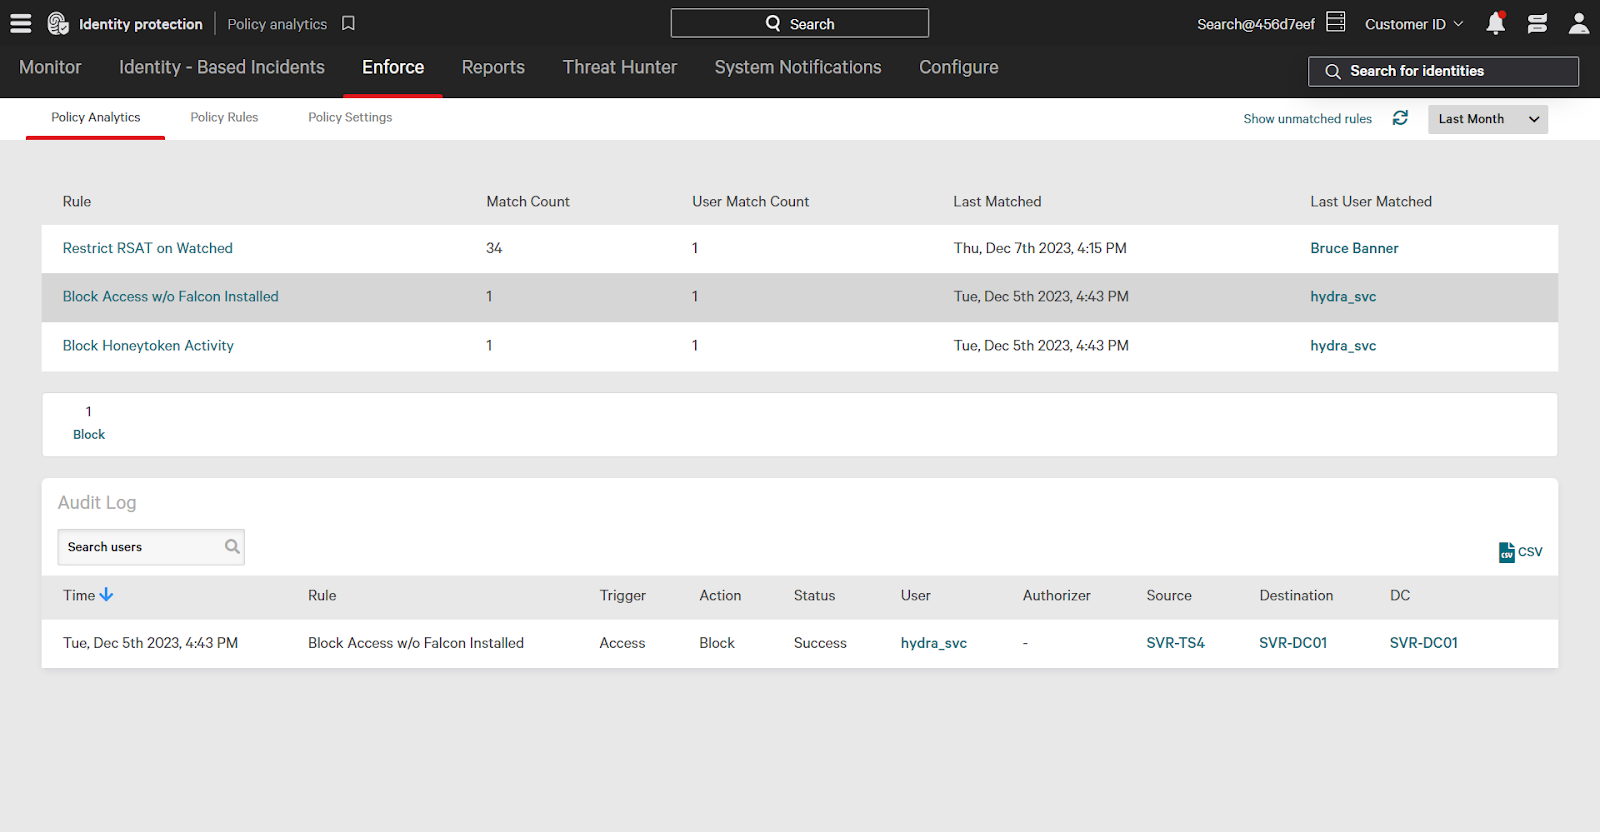Click the magnifier icon in Search users
Screen dimensions: 1600x832
[232, 546]
